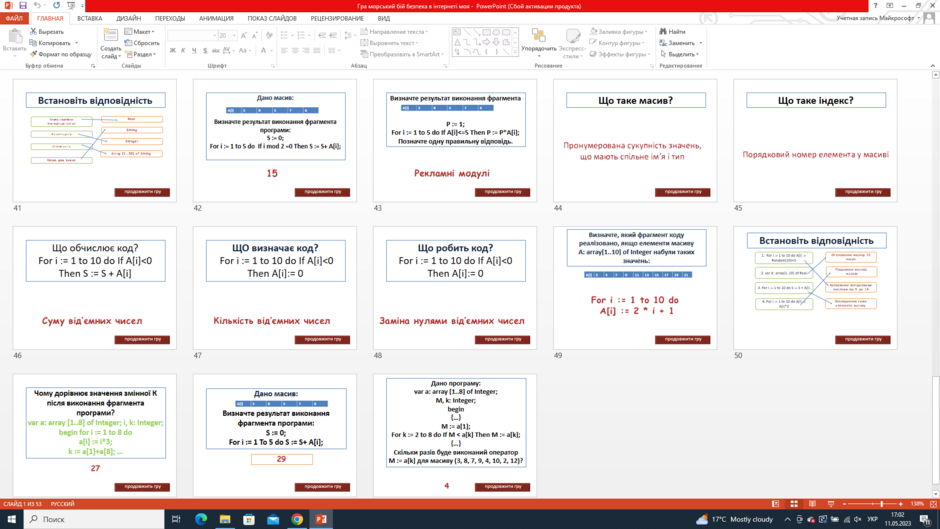940x529 pixels.
Task: Click Преобразовать в SmartArt button
Action: (401, 54)
